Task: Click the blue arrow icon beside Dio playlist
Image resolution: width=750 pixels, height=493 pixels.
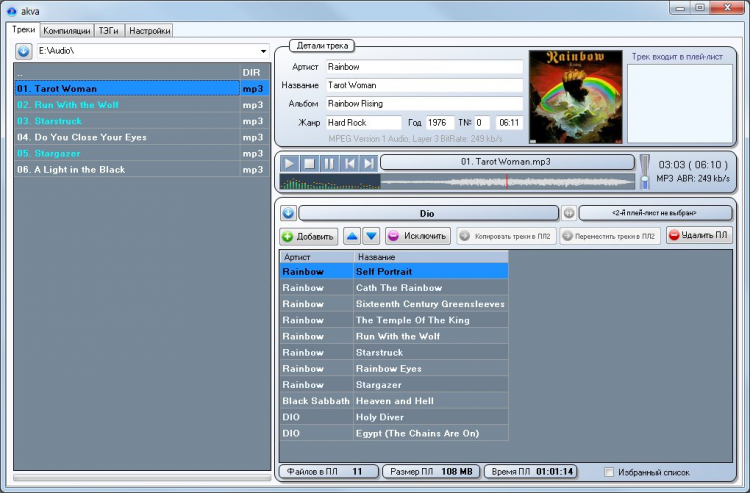Action: 288,213
